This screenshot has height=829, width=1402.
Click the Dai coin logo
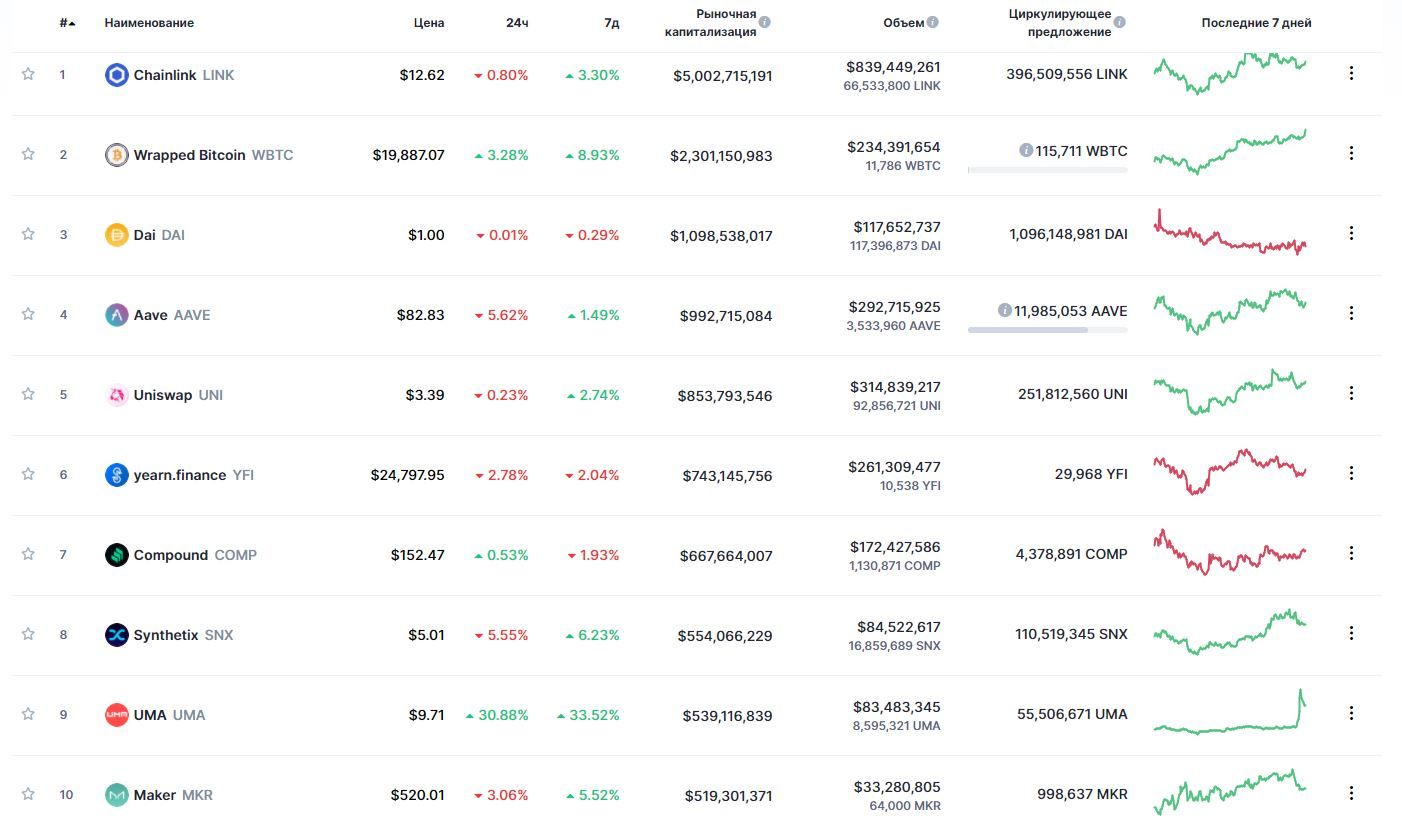coord(117,235)
